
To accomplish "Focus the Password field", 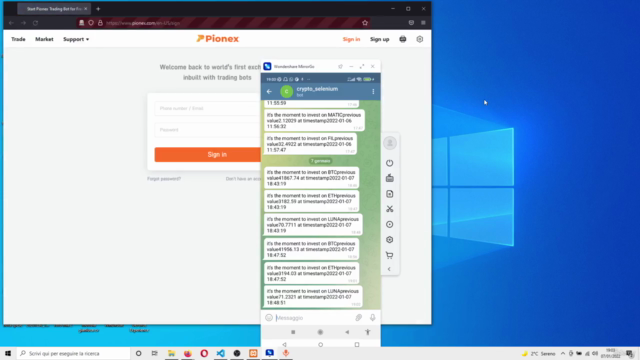I will click(x=207, y=130).
